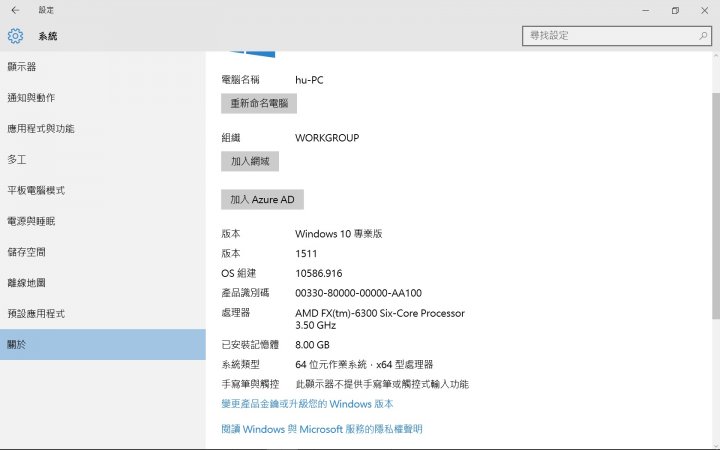Focus the 尋找設定 search field
This screenshot has height=450, width=720.
coord(617,36)
